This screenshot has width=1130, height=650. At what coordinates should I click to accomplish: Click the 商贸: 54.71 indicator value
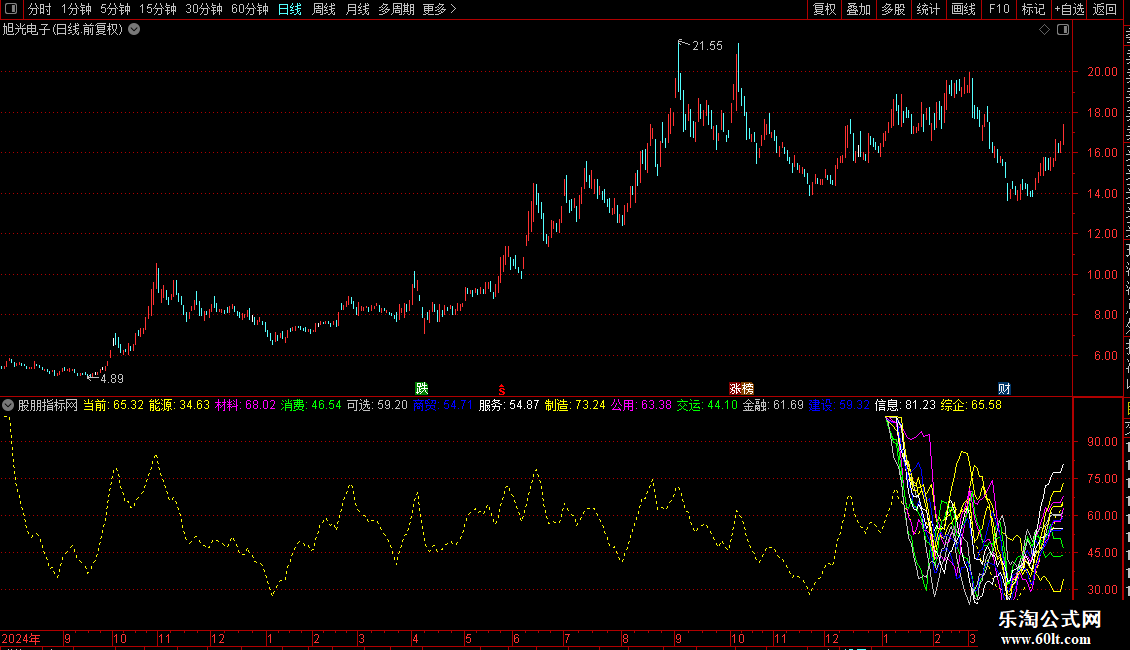pyautogui.click(x=443, y=405)
